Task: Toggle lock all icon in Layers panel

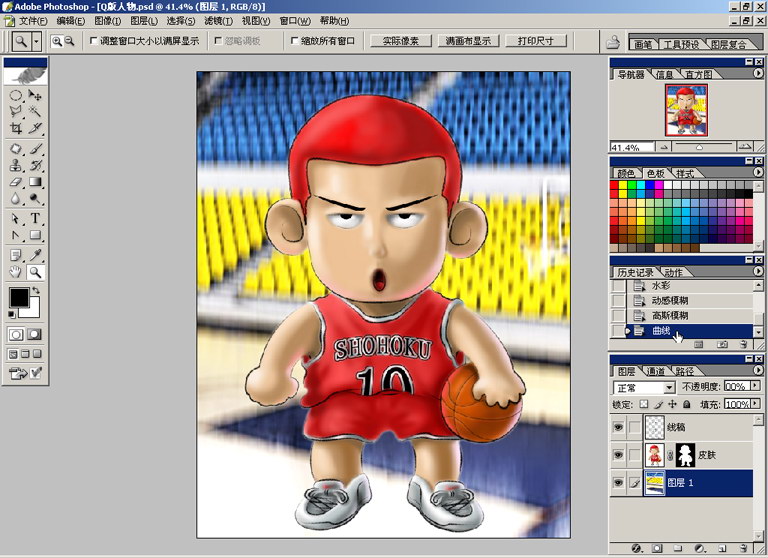Action: 687,404
